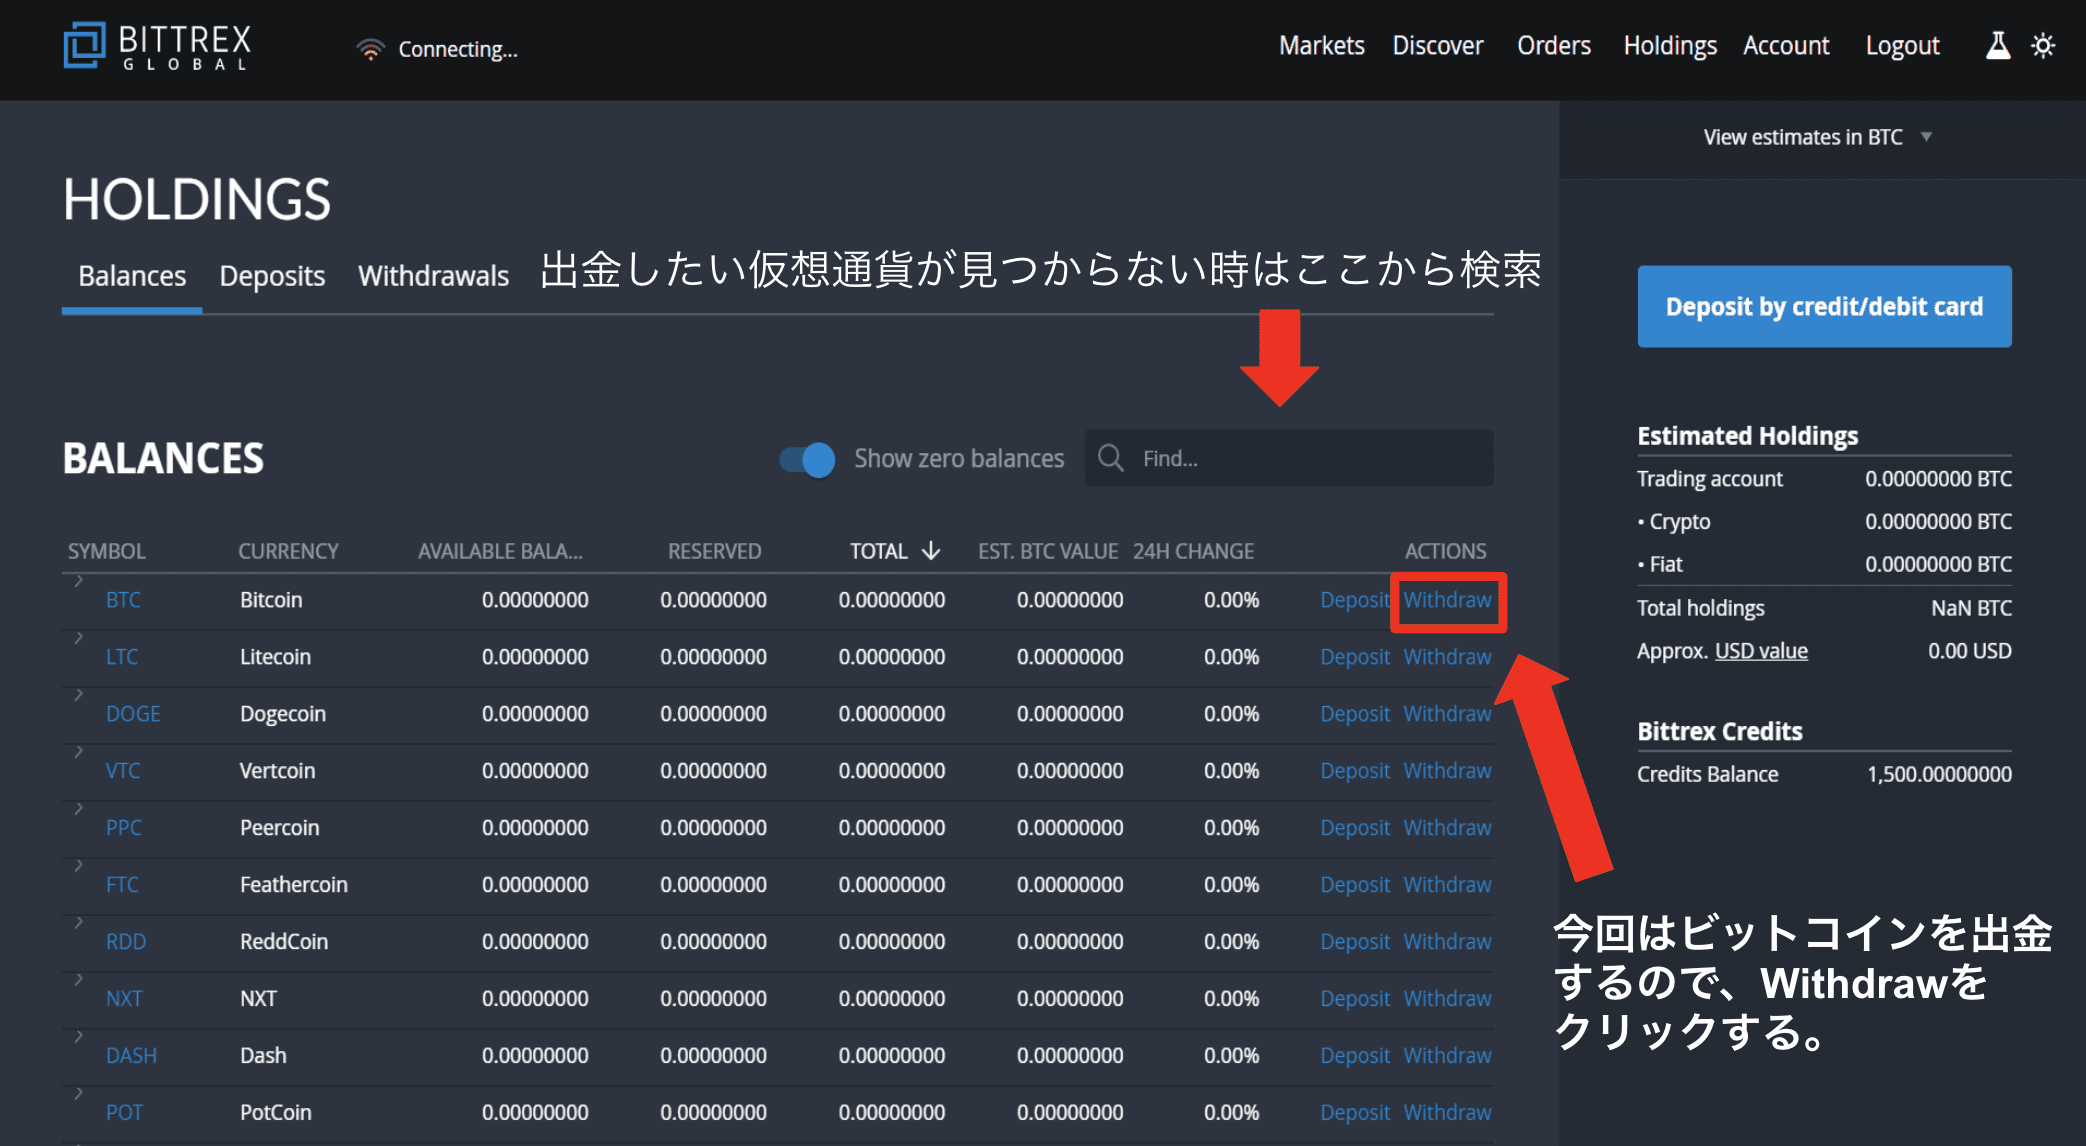Click the TOTAL sort arrow icon
This screenshot has width=2086, height=1146.
pyautogui.click(x=931, y=551)
